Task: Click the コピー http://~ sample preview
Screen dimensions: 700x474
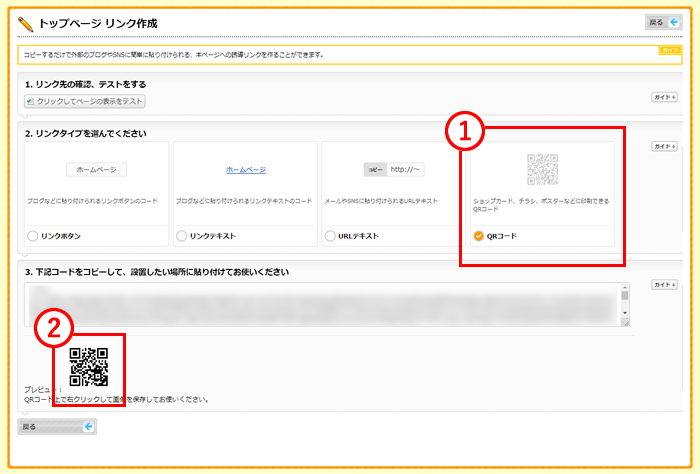Action: [394, 170]
